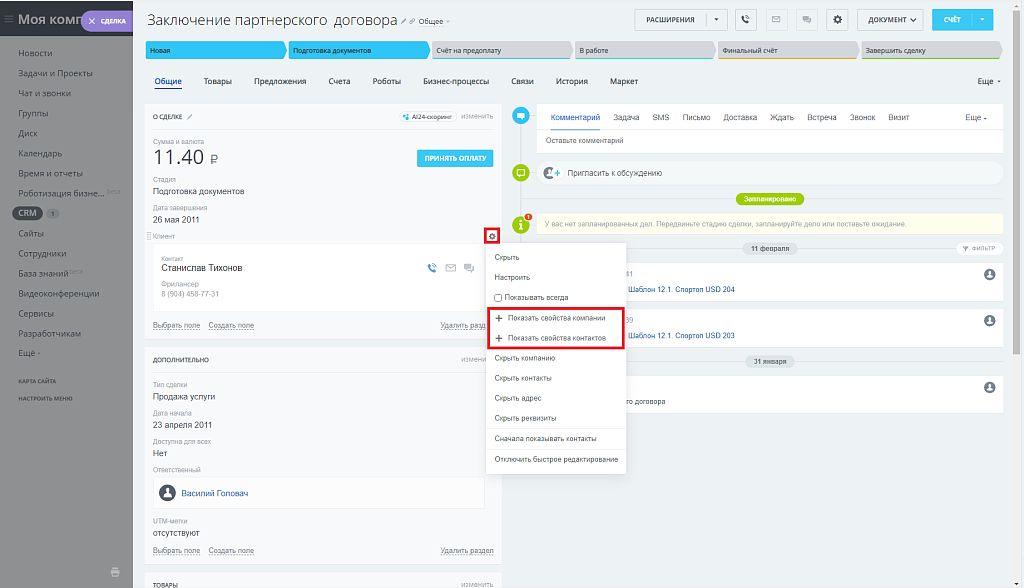Choose Отключить быстрое редактирование menu option

pos(555,459)
